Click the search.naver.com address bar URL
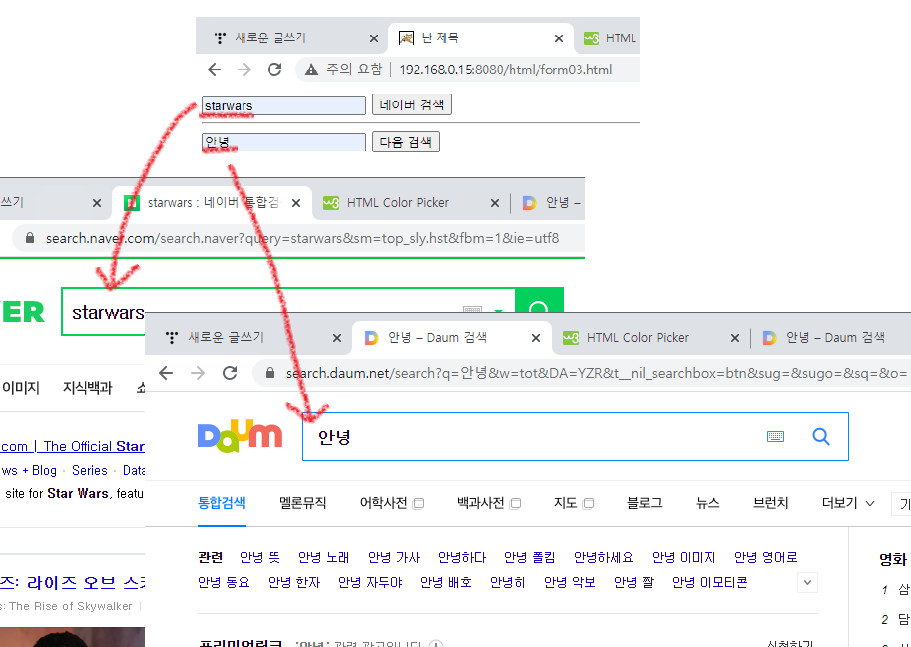 (x=302, y=238)
